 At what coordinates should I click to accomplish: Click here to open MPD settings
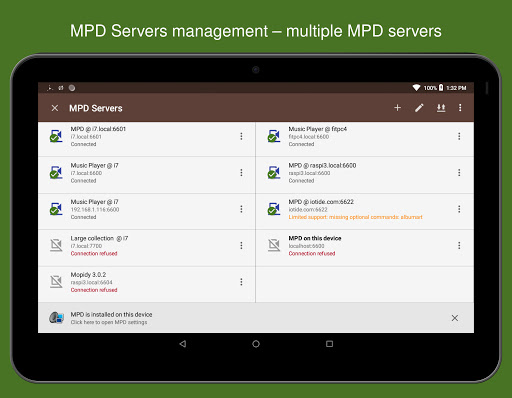[x=109, y=322]
